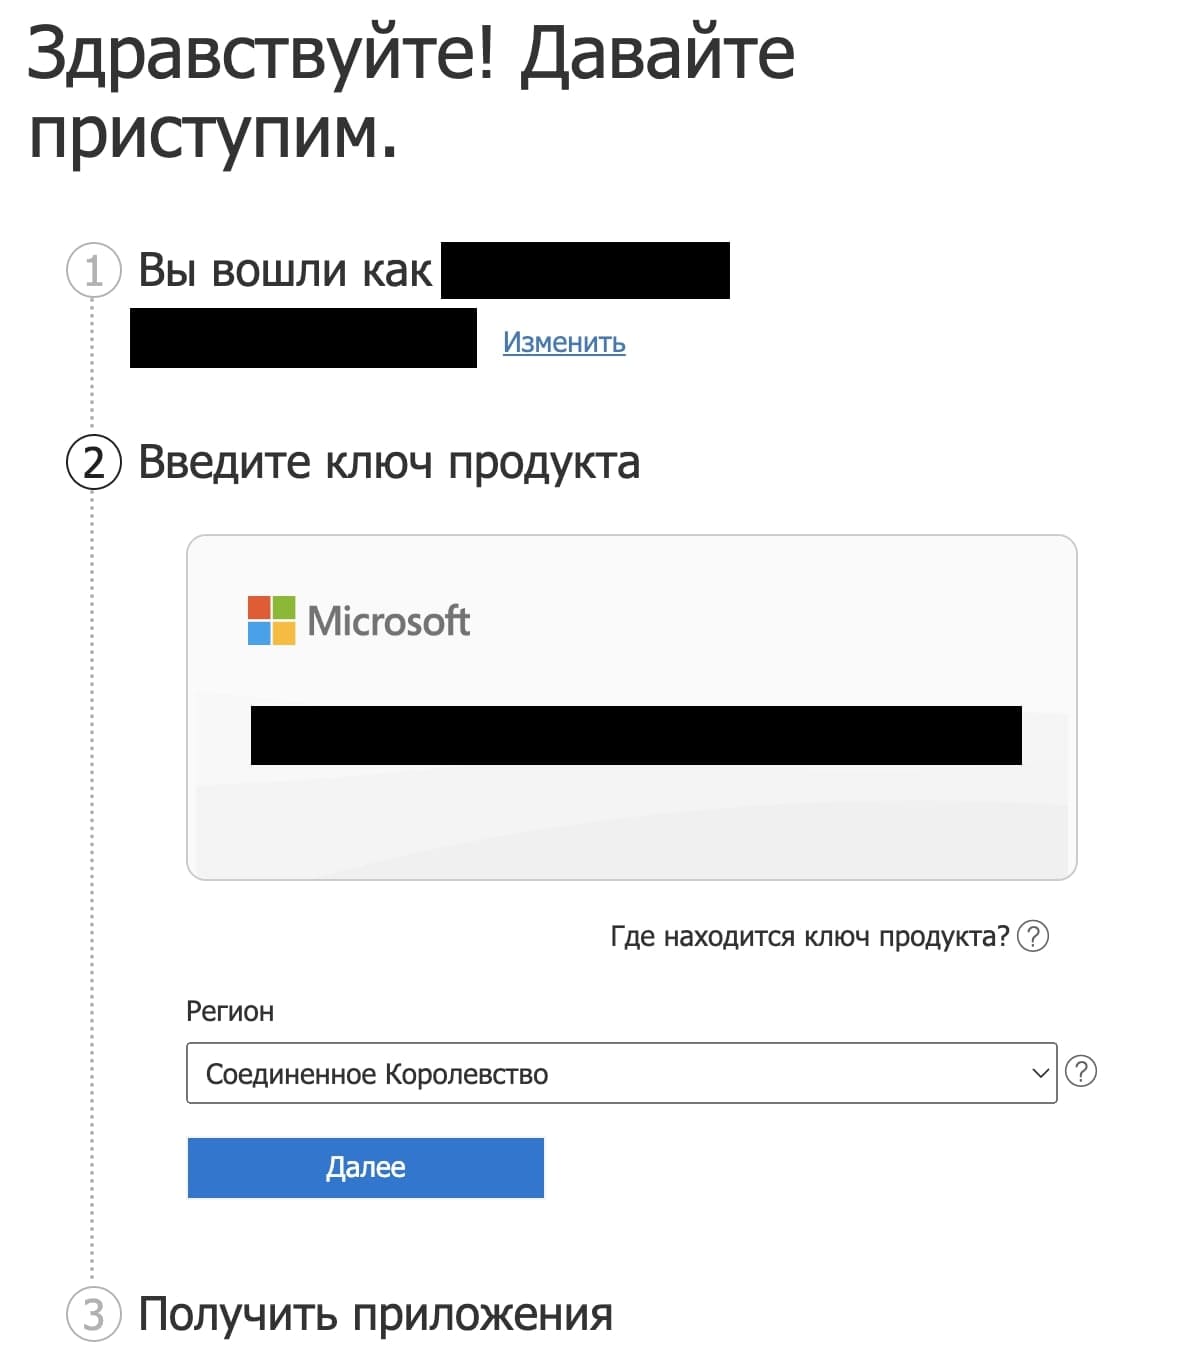Click the Microsoft wordmark text
The image size is (1178, 1372).
(x=389, y=621)
